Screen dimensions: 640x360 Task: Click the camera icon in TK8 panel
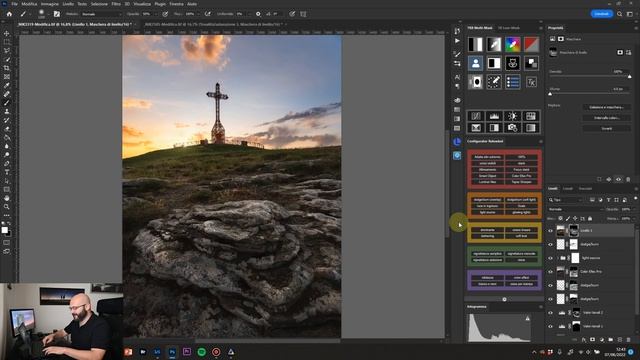pyautogui.click(x=513, y=128)
